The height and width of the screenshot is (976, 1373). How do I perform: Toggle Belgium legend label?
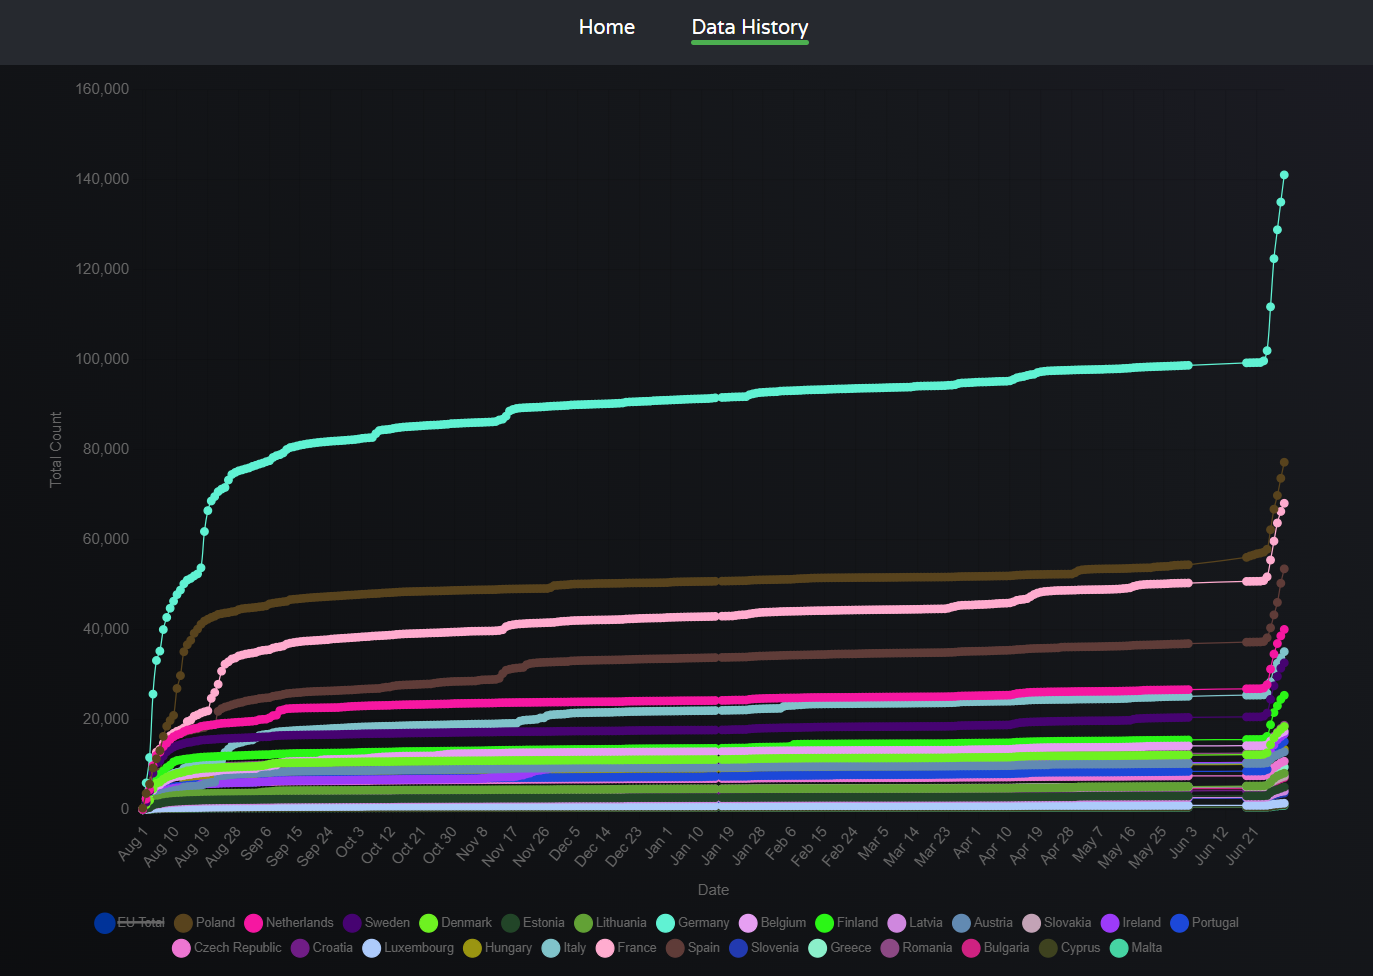[783, 922]
